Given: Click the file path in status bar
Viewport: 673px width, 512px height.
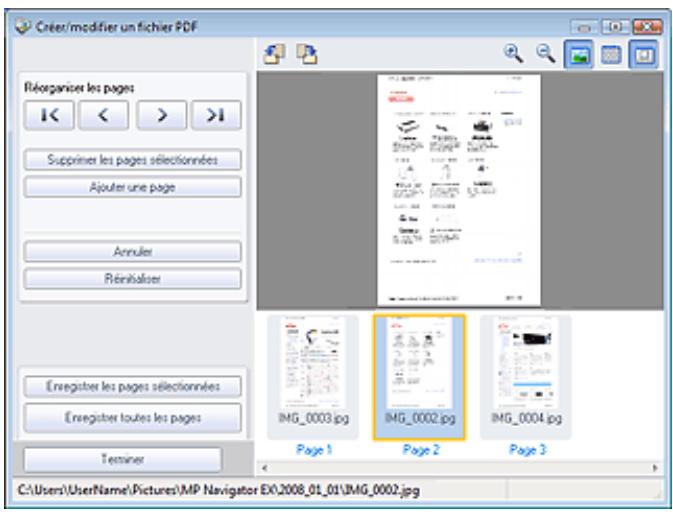Looking at the screenshot, I should [218, 490].
